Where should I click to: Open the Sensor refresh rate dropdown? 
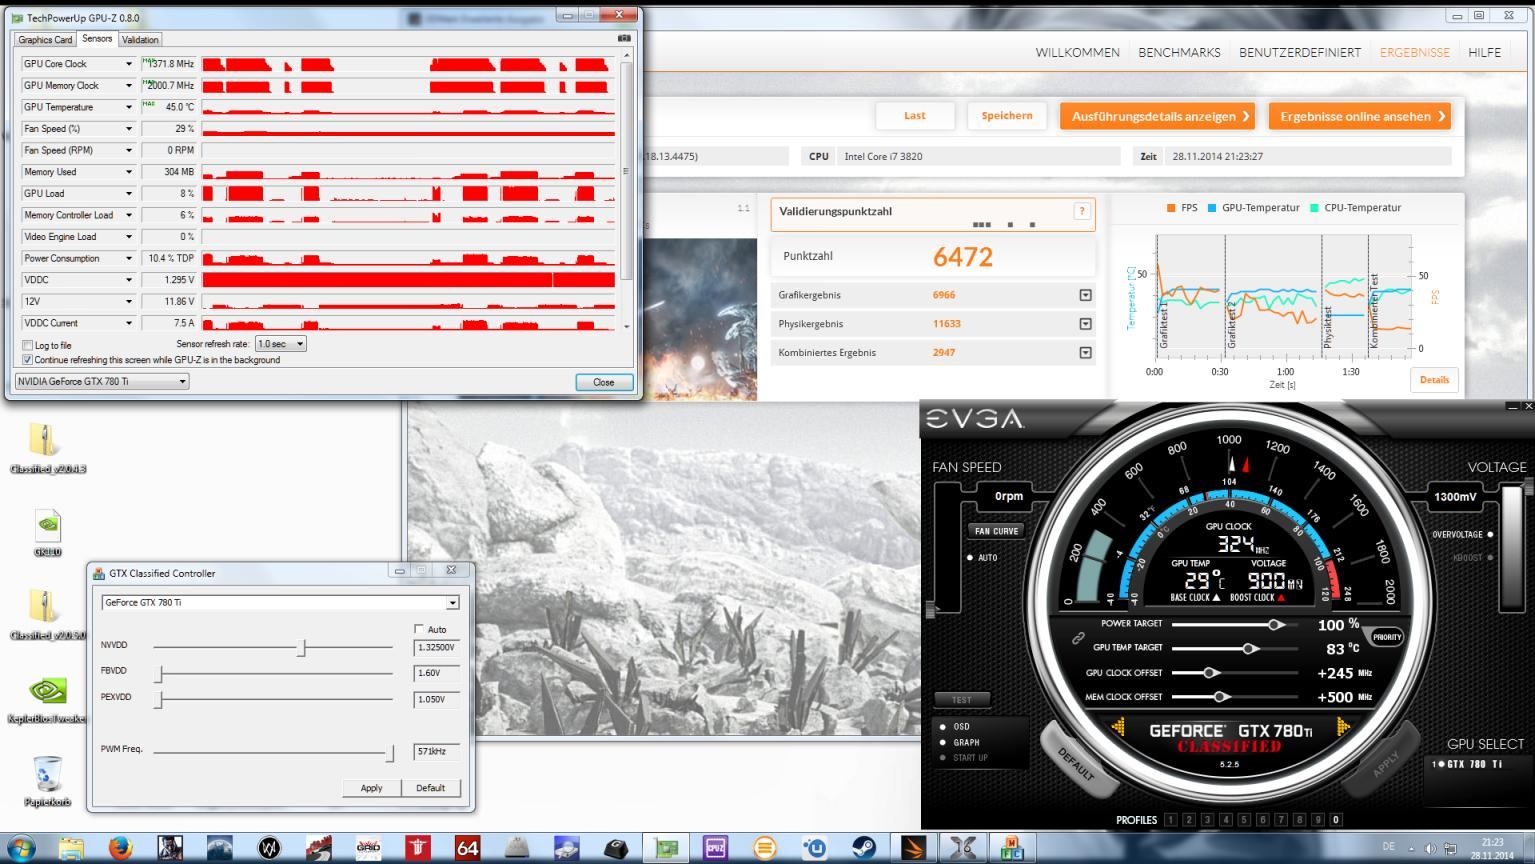pyautogui.click(x=281, y=344)
